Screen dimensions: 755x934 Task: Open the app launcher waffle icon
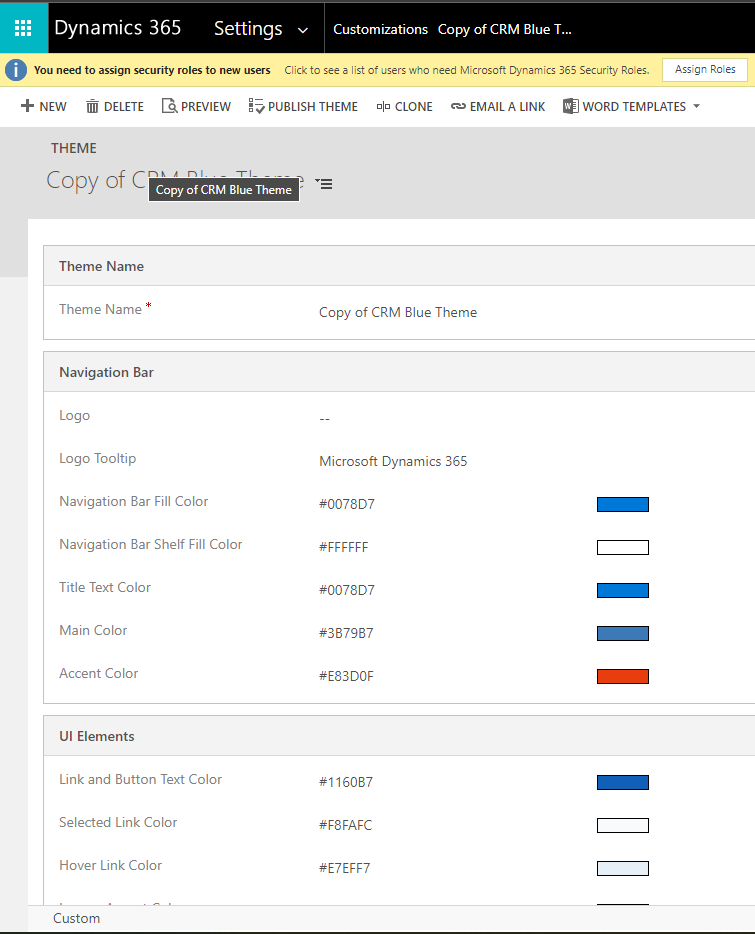[23, 28]
